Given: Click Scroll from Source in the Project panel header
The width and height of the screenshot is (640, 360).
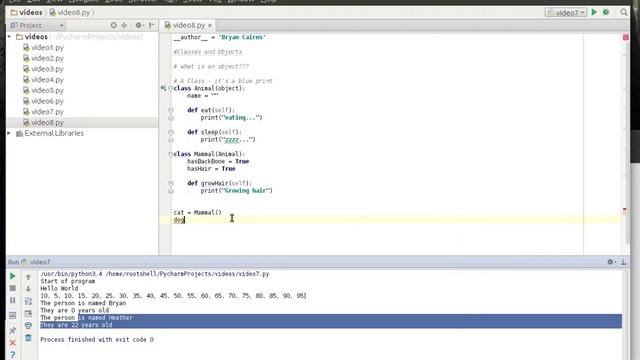Looking at the screenshot, I should (113, 25).
